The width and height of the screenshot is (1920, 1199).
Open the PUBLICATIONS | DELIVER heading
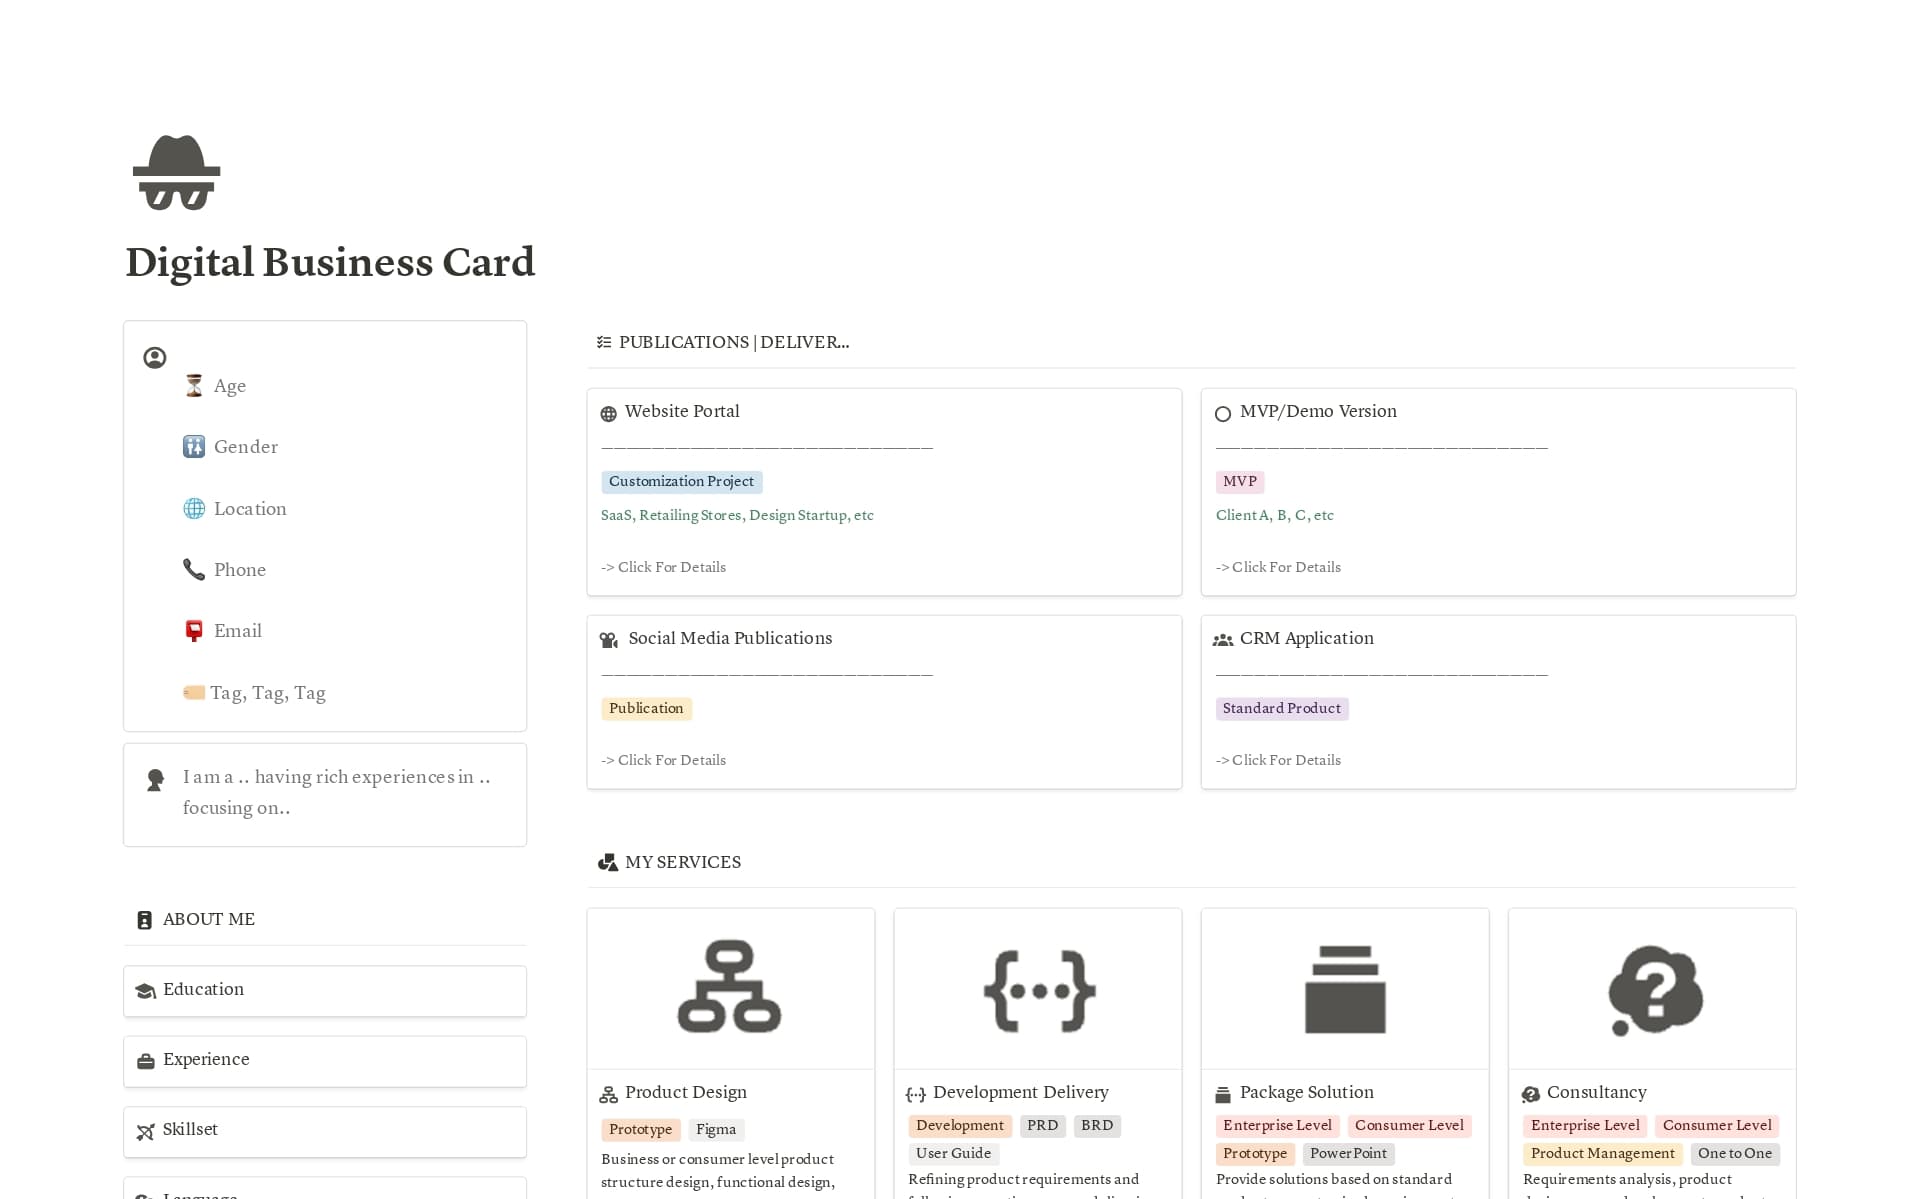click(x=732, y=342)
